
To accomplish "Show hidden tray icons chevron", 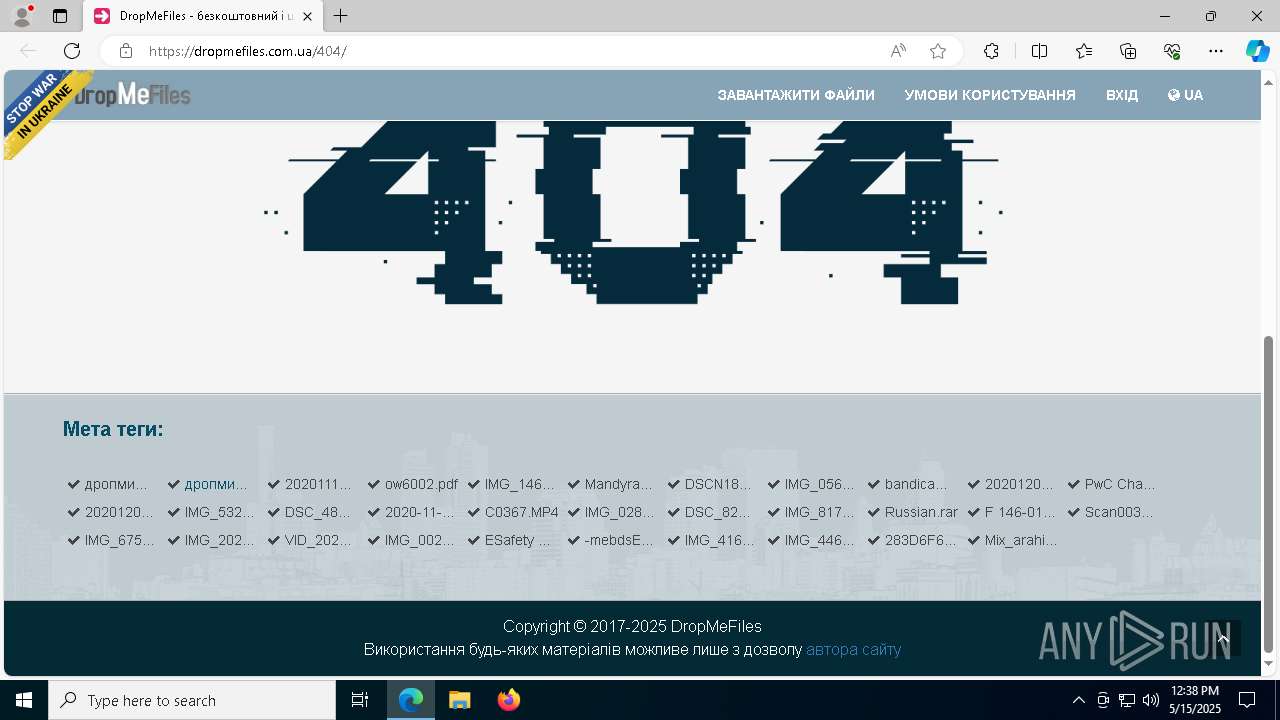I will [x=1078, y=700].
